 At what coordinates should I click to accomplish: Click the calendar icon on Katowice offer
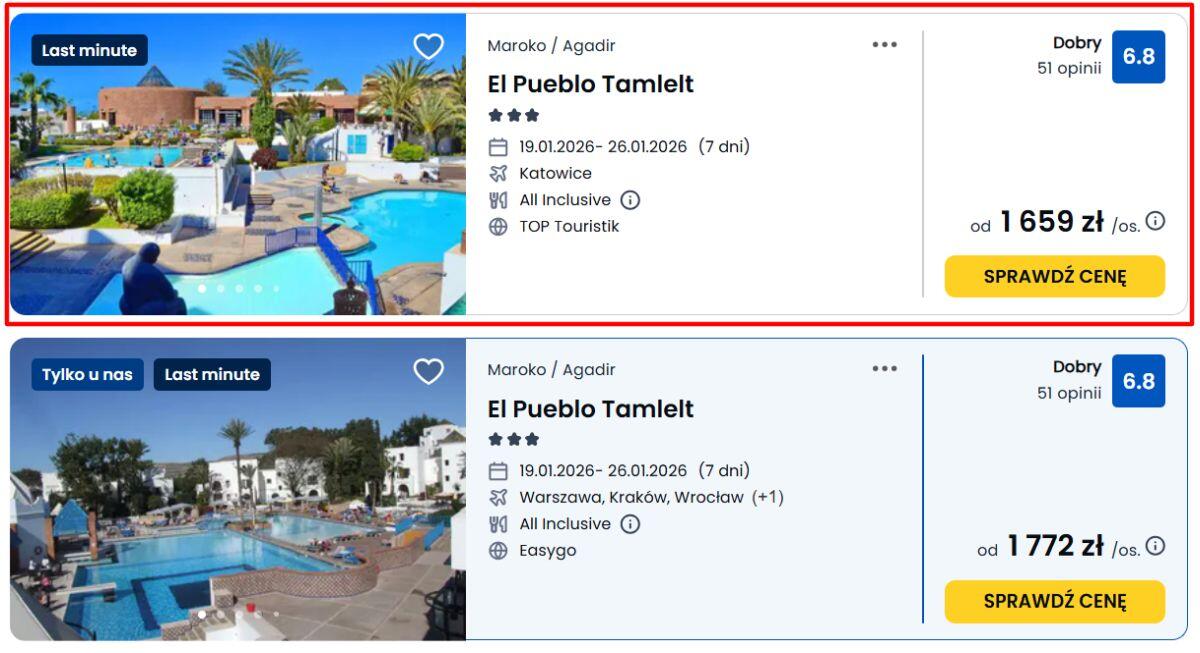click(498, 147)
